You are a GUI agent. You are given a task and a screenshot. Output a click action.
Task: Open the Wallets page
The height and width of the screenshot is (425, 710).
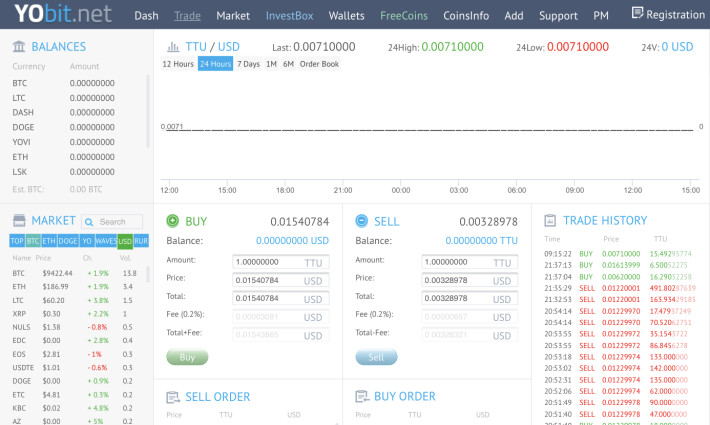click(x=346, y=16)
